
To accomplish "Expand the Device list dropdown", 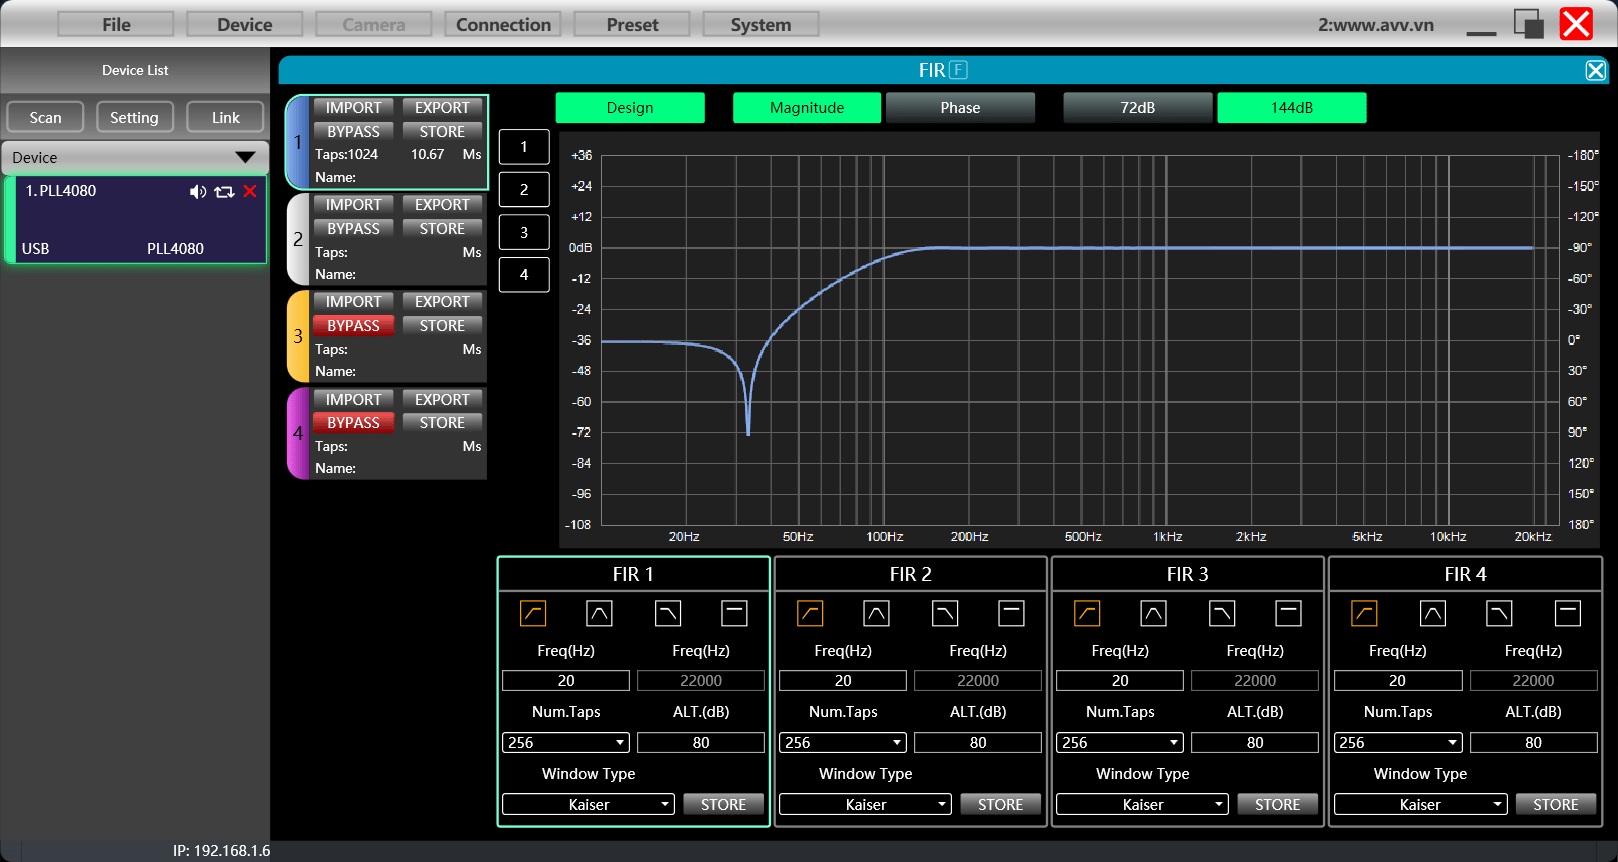I will pyautogui.click(x=135, y=158).
